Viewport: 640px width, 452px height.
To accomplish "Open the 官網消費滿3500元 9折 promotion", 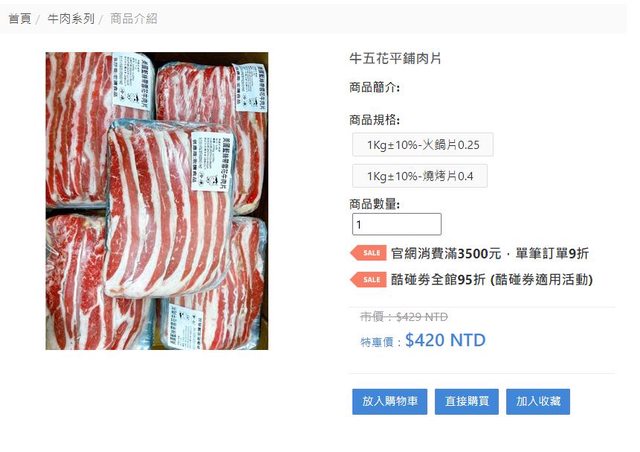I will [490, 253].
